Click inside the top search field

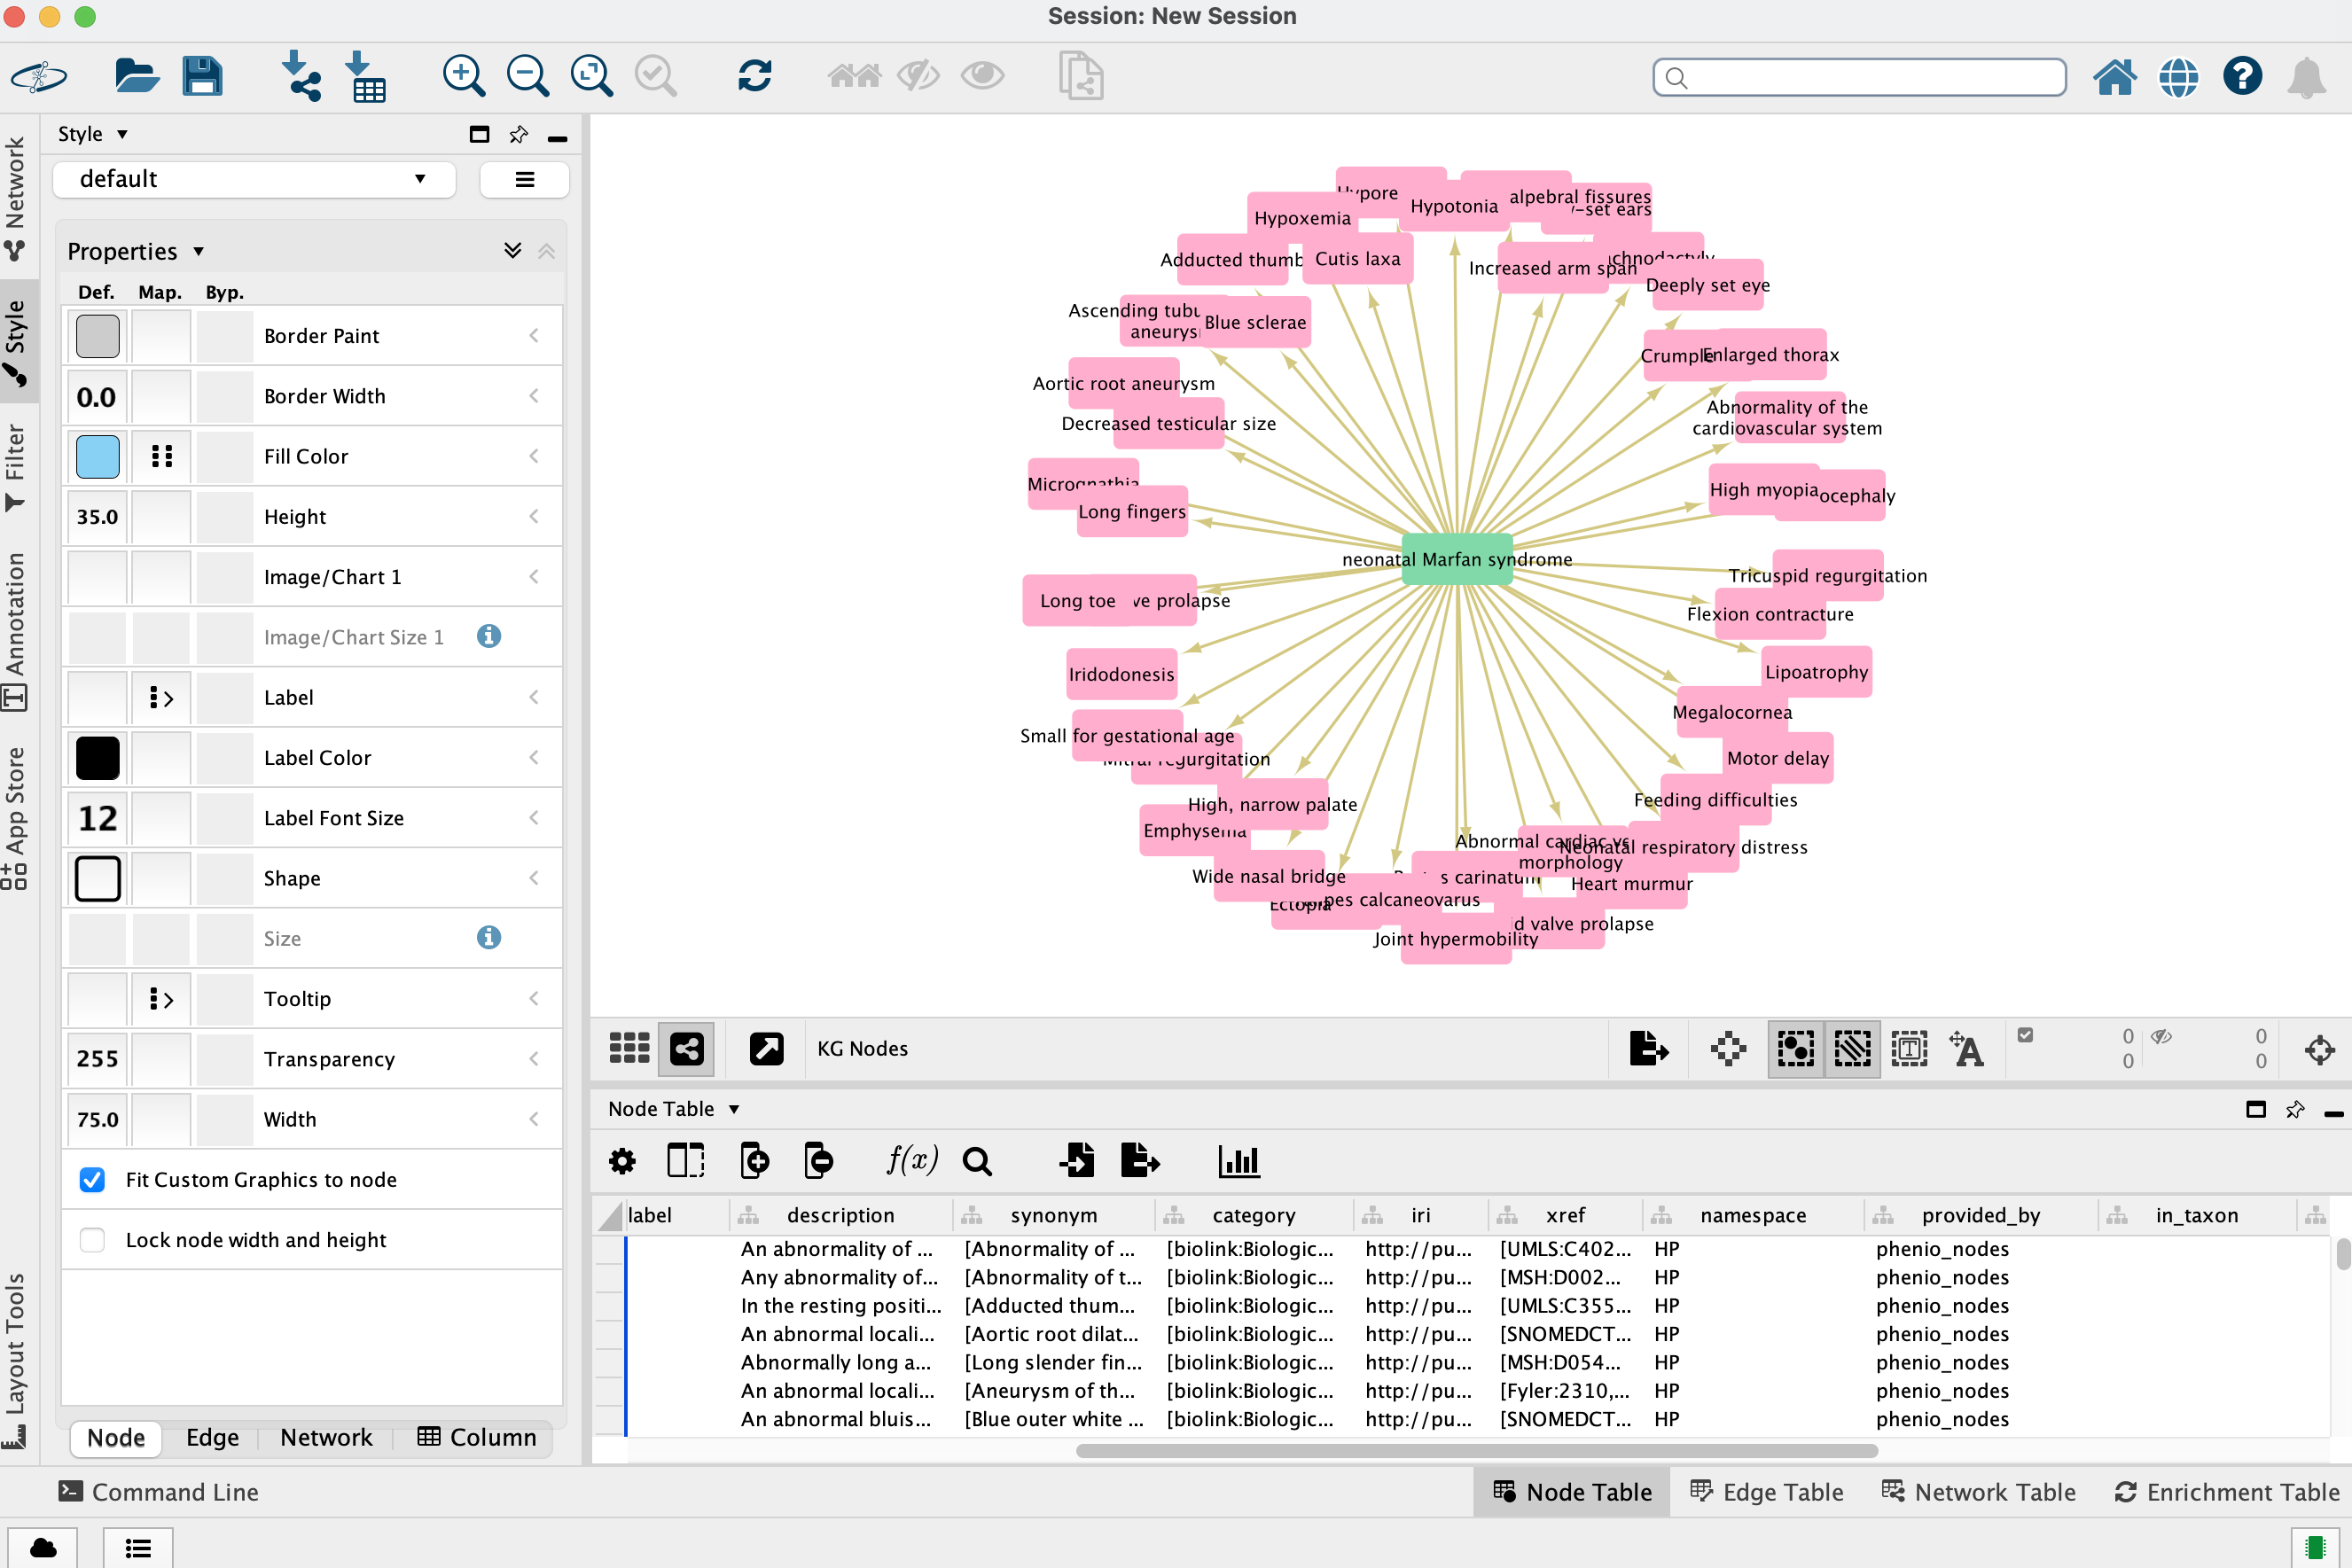(x=1858, y=76)
